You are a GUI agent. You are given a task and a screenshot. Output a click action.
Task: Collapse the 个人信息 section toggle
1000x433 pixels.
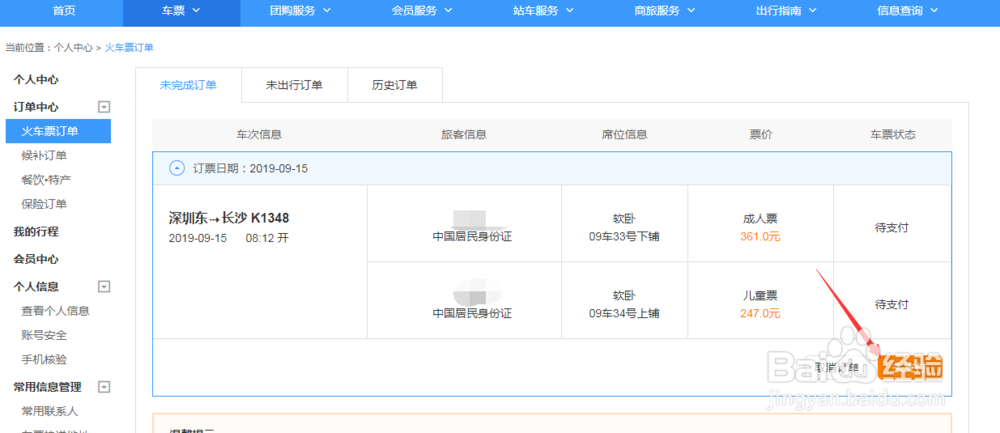point(104,287)
